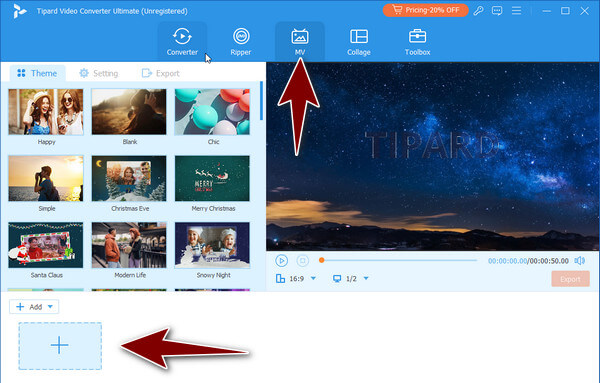Viewport: 600px width, 383px height.
Task: Open the Ripper module
Action: (x=241, y=41)
